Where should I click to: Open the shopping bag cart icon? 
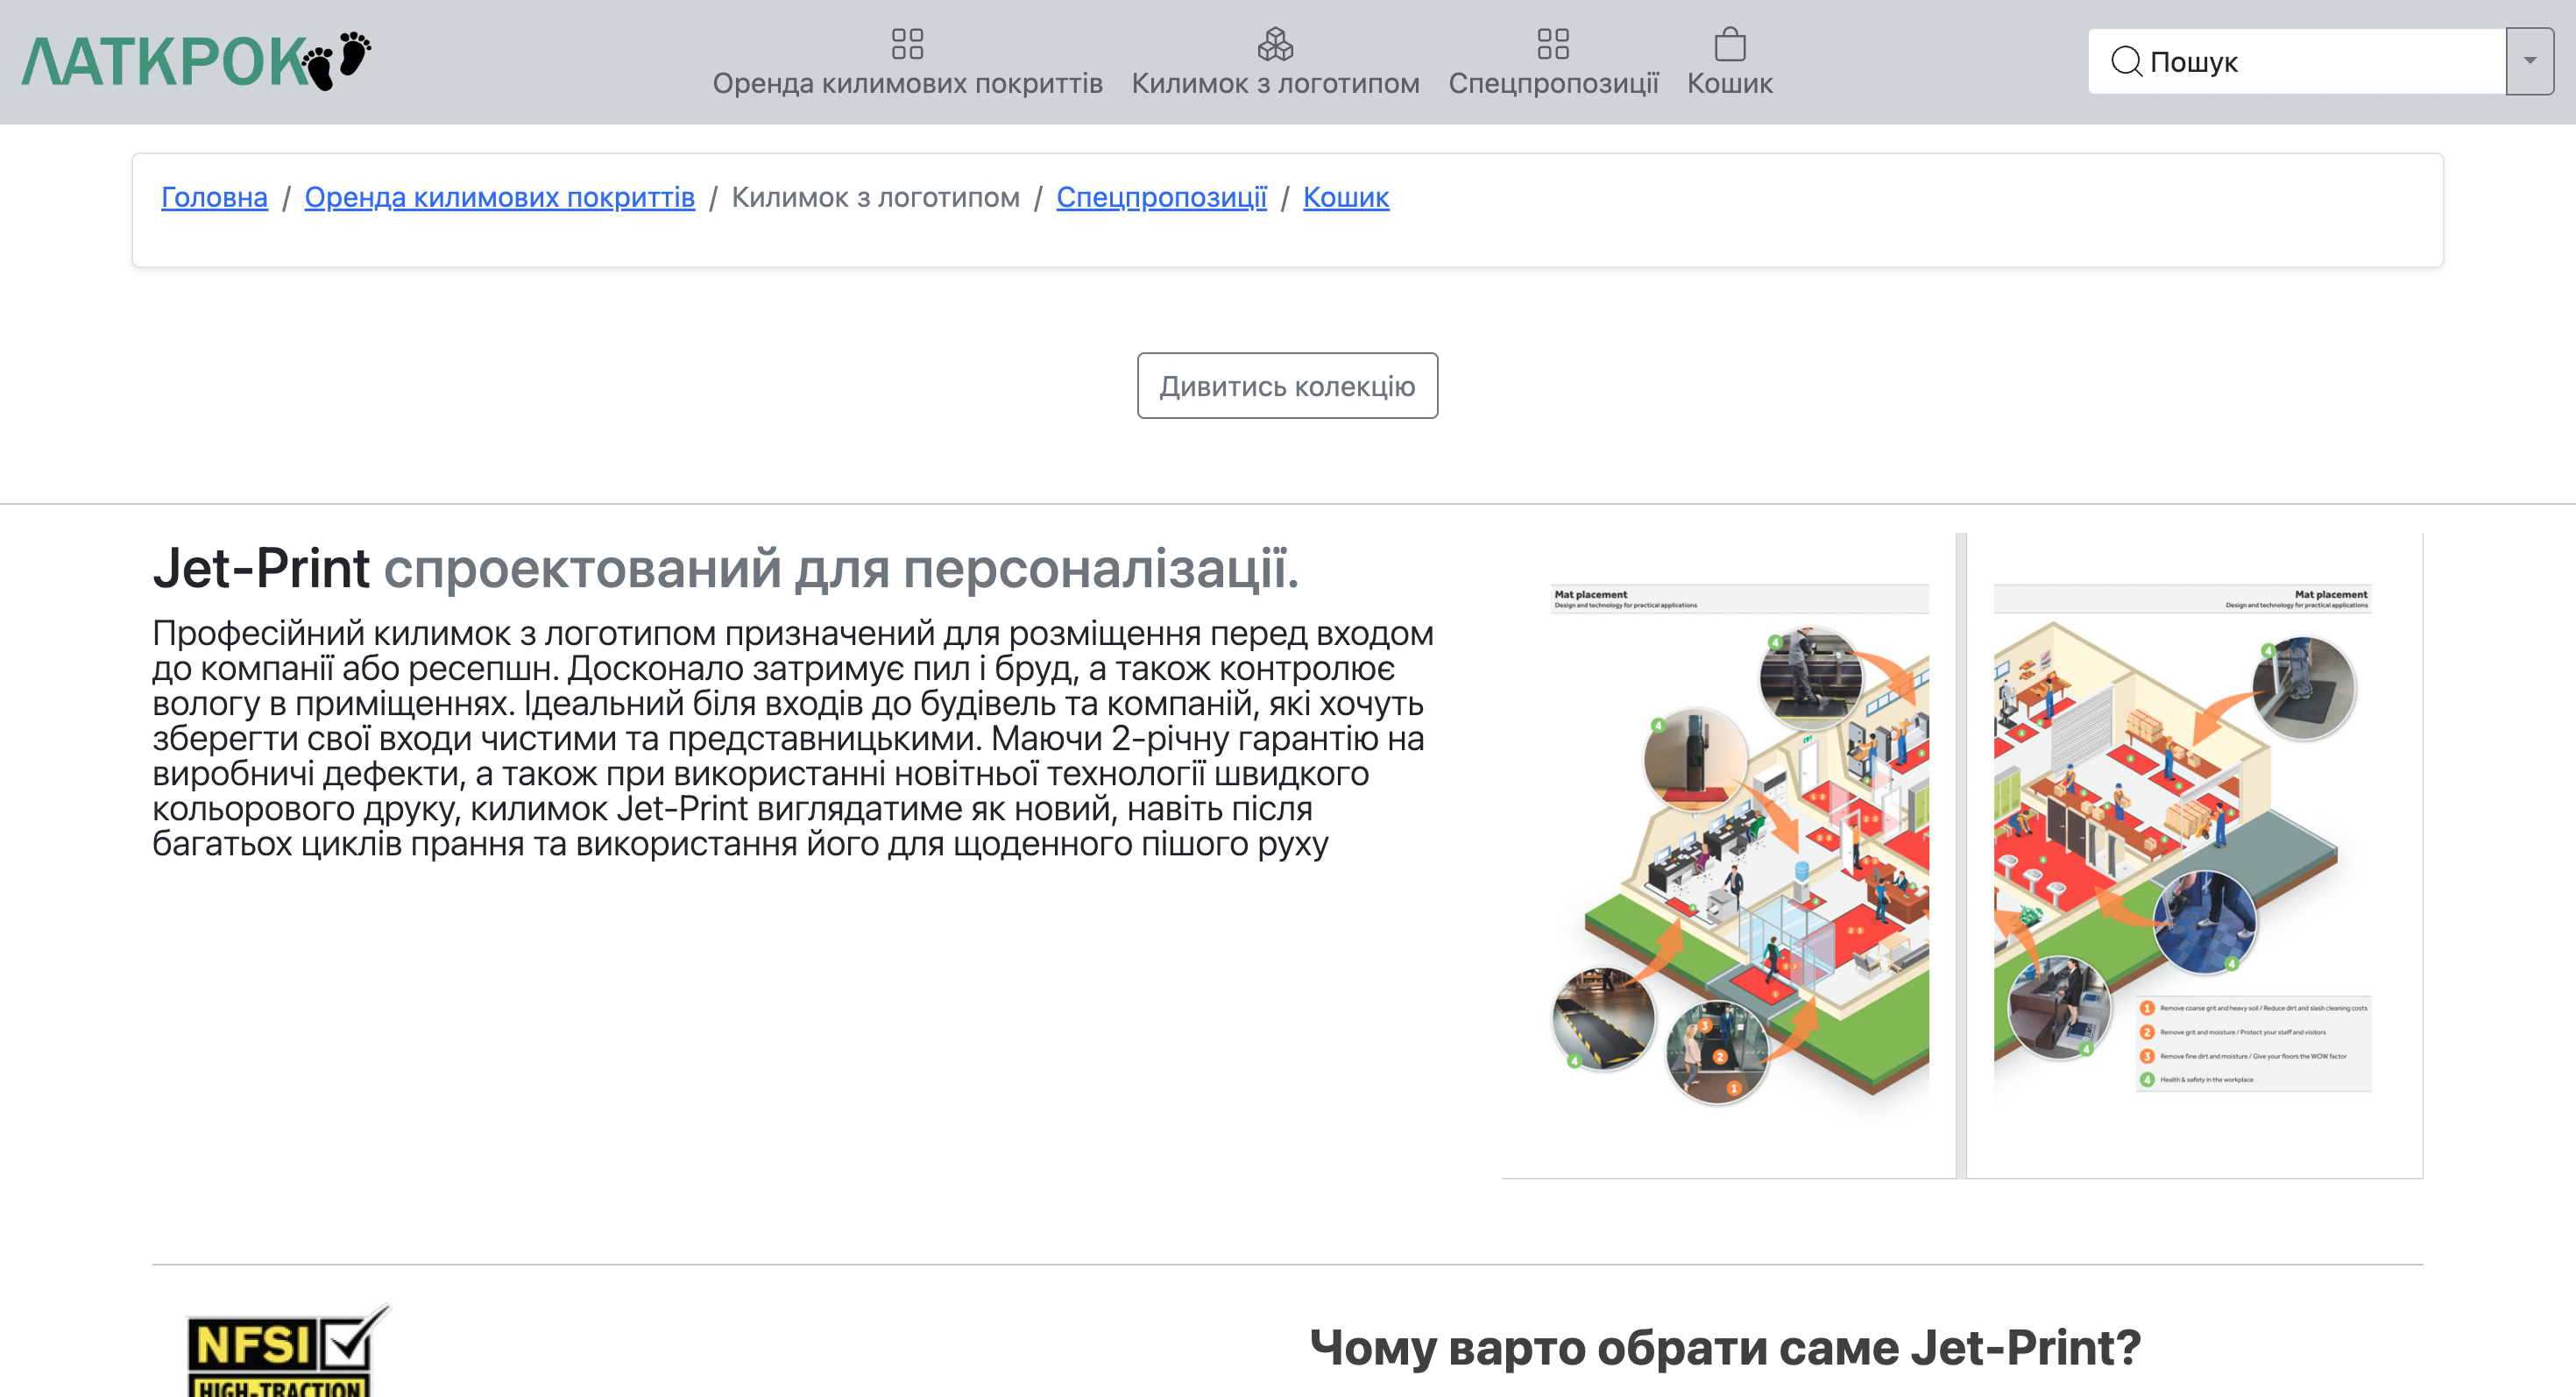(x=1730, y=44)
